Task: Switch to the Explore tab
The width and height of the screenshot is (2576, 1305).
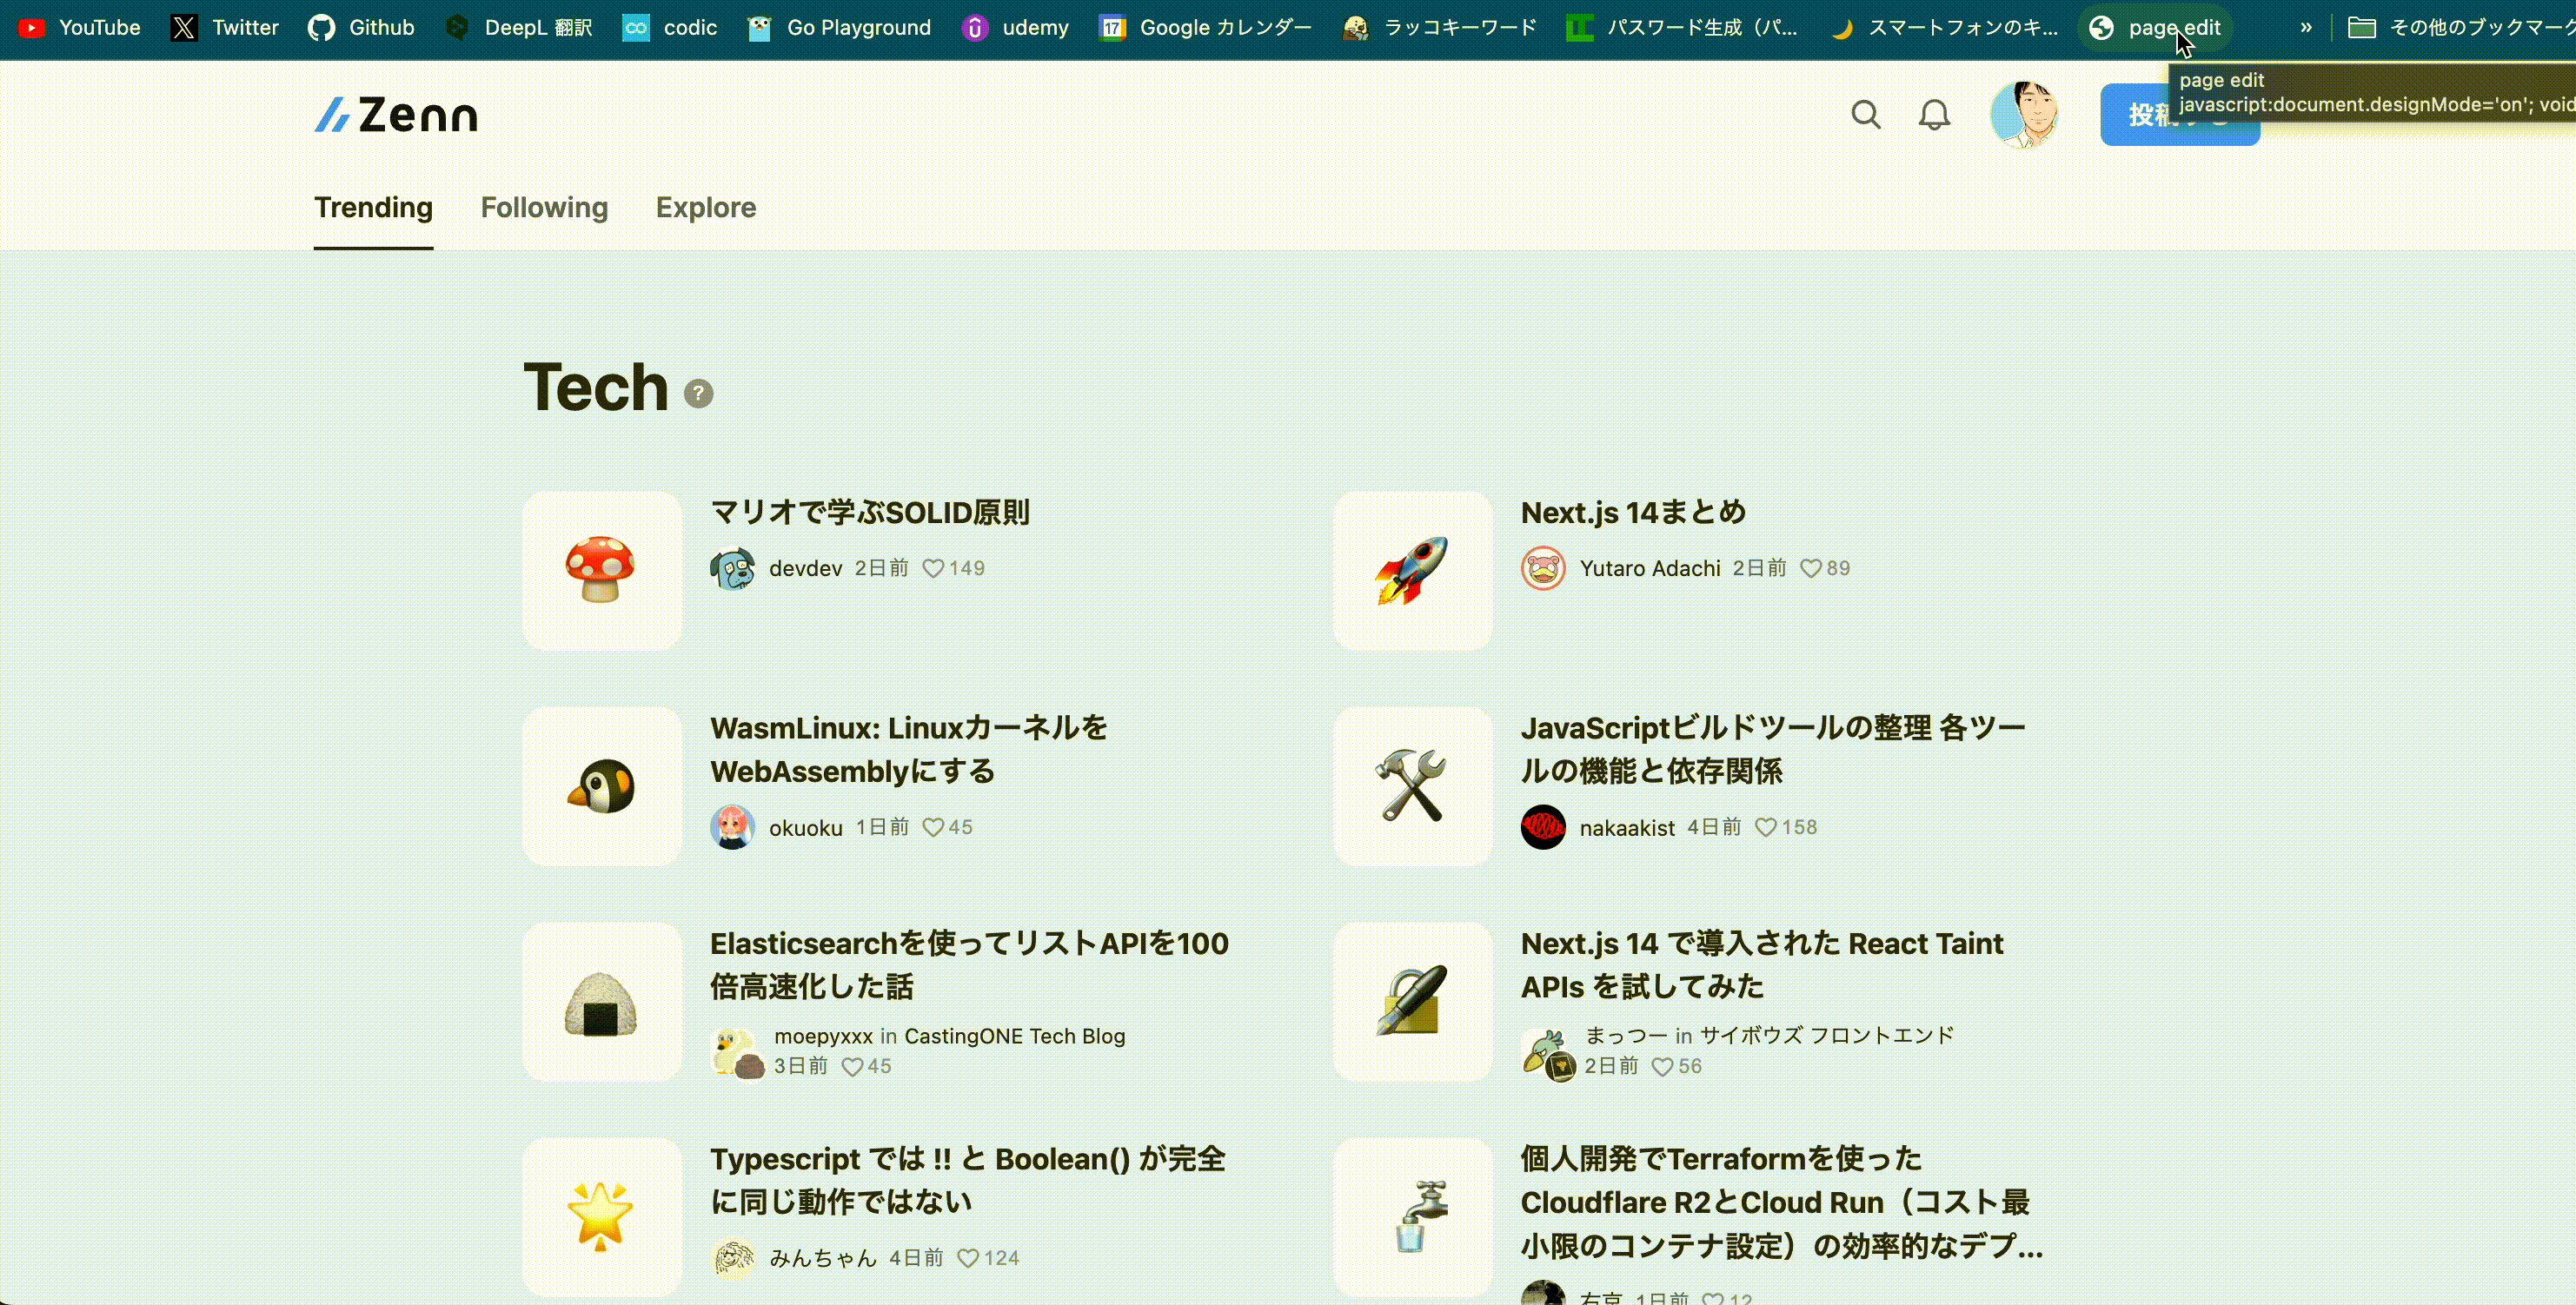Action: 706,207
